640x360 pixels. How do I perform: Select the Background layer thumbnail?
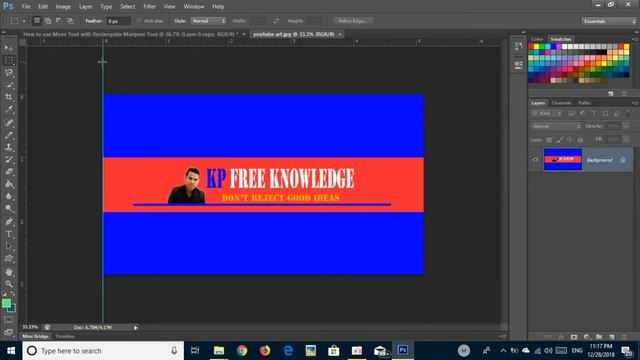click(x=562, y=159)
